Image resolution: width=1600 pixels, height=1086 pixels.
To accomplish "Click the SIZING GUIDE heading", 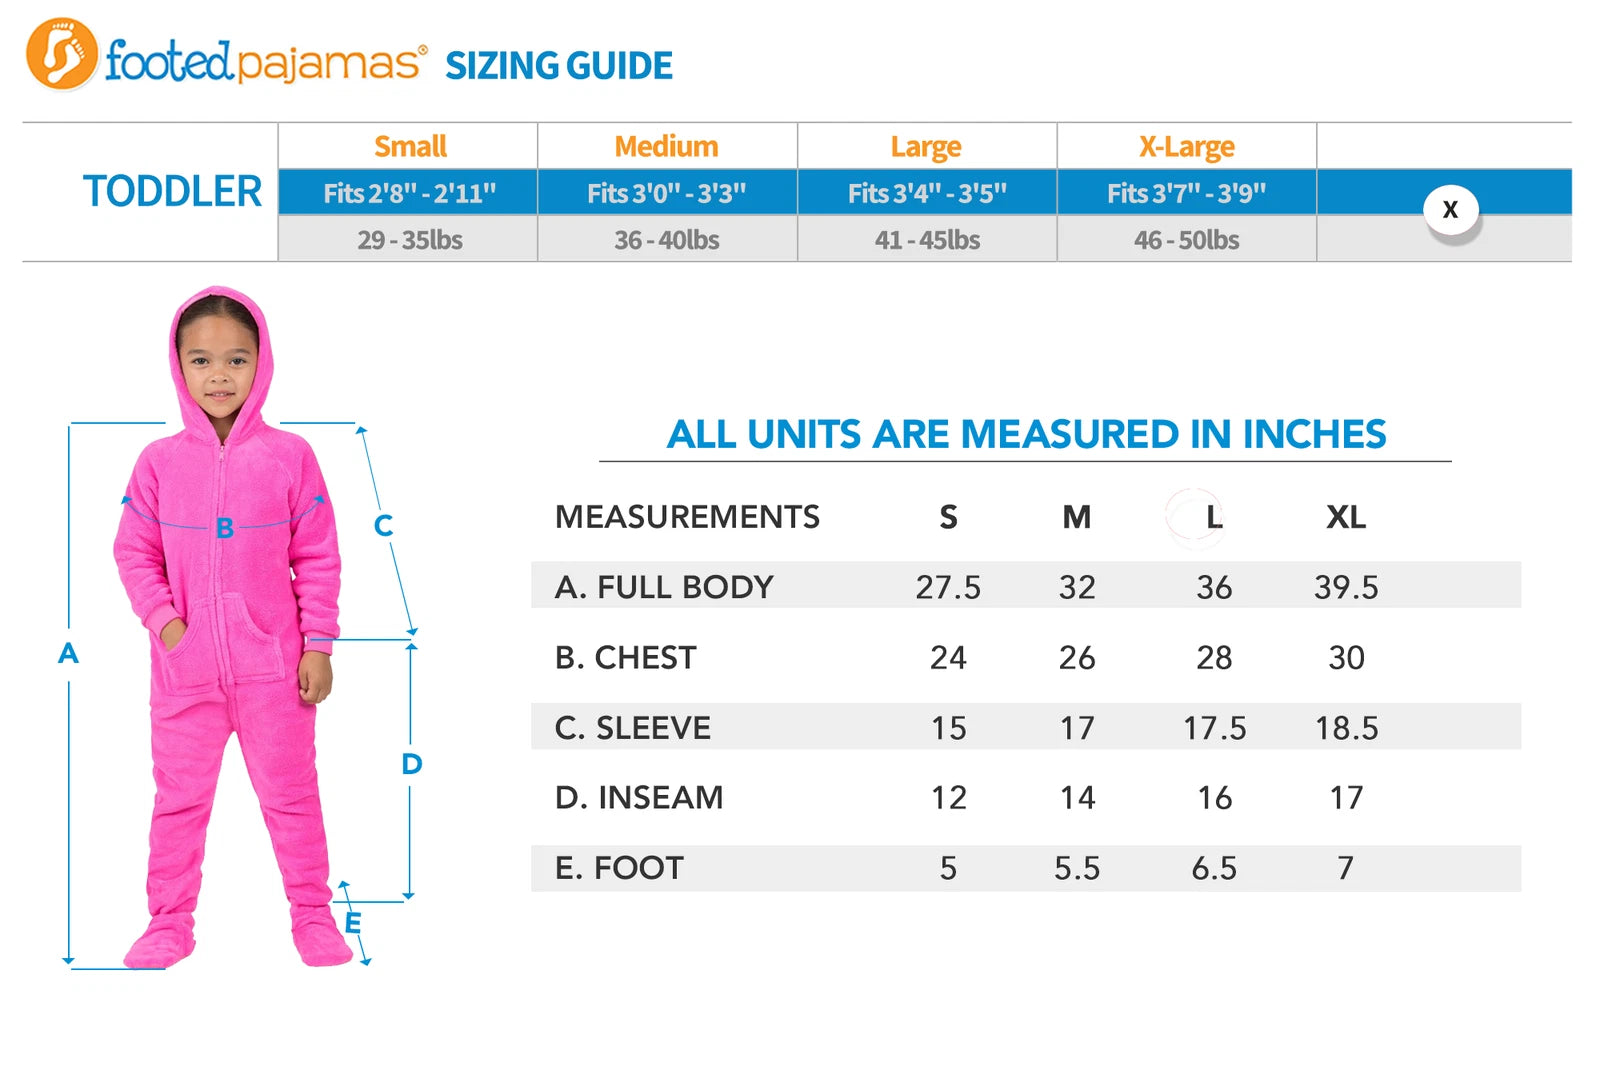I will click(559, 66).
